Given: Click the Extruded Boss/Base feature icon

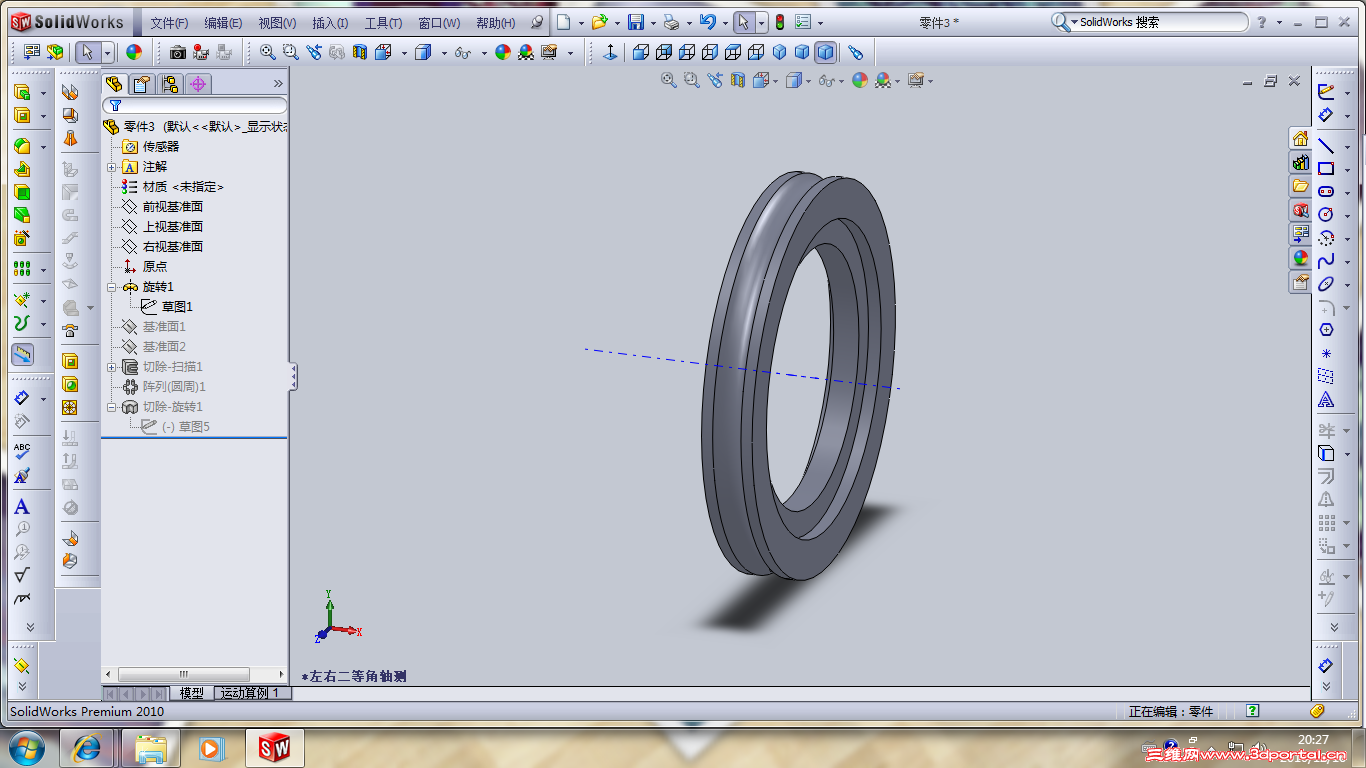Looking at the screenshot, I should 22,92.
